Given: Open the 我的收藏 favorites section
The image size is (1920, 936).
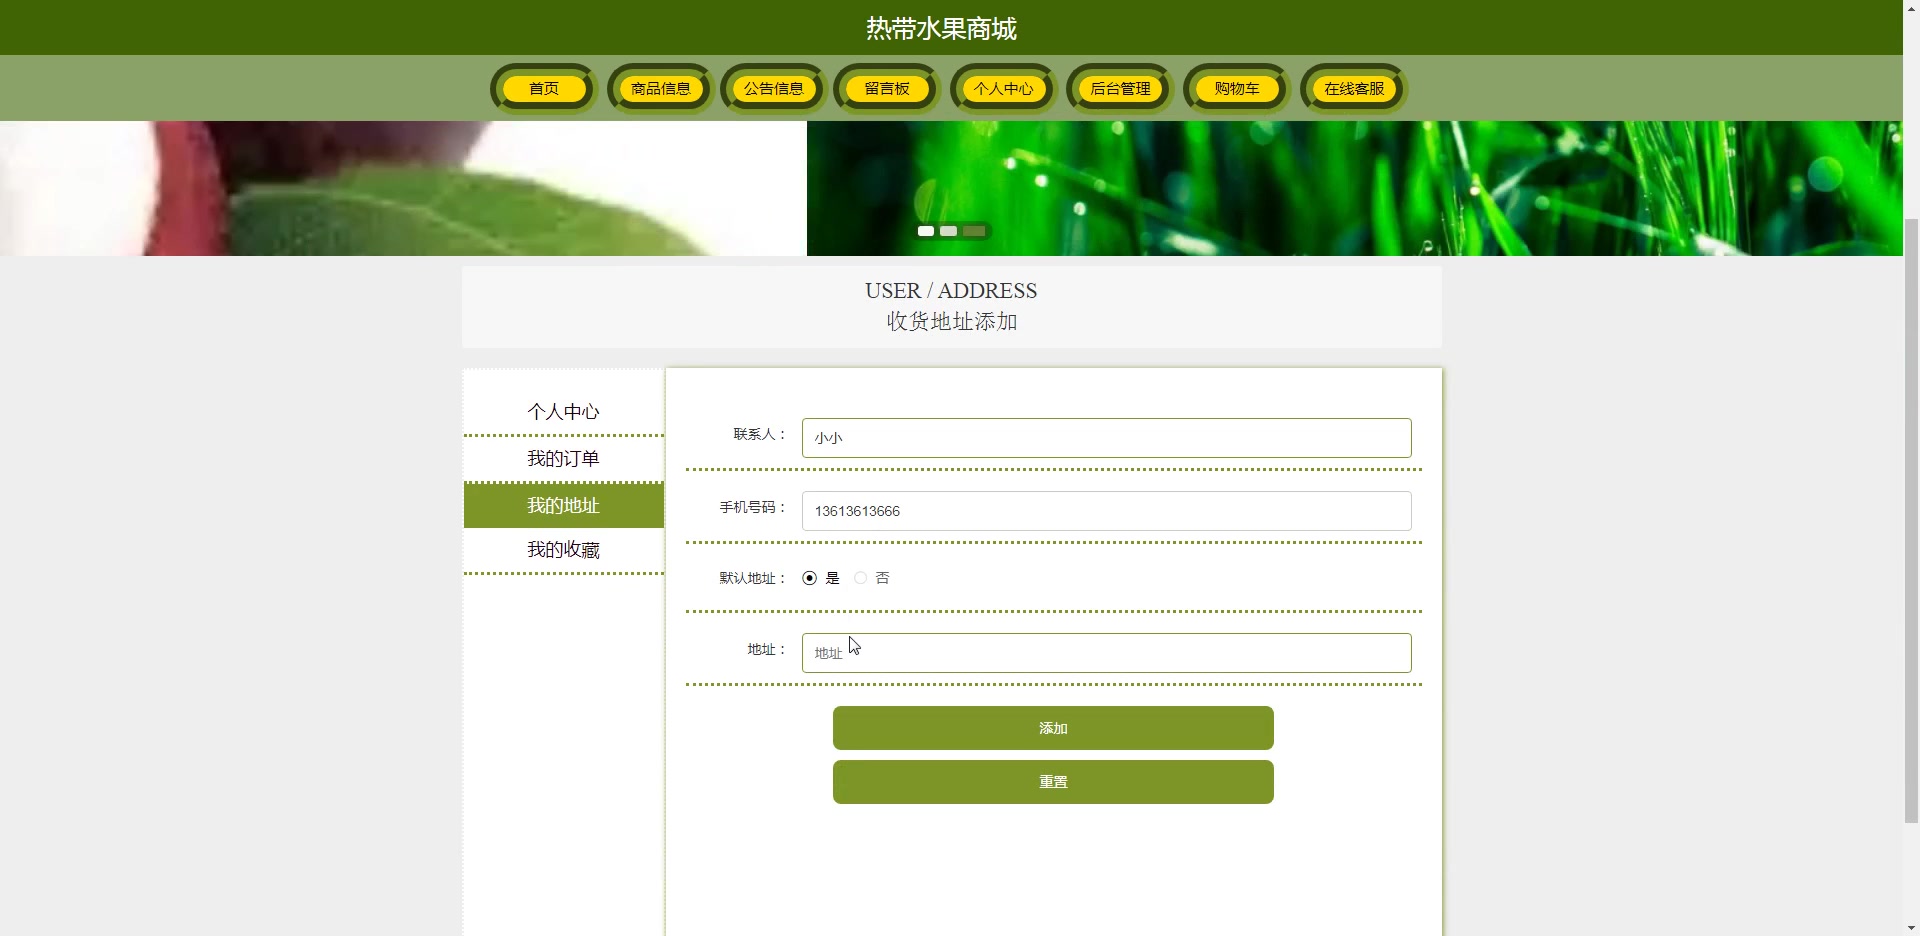Looking at the screenshot, I should tap(563, 549).
